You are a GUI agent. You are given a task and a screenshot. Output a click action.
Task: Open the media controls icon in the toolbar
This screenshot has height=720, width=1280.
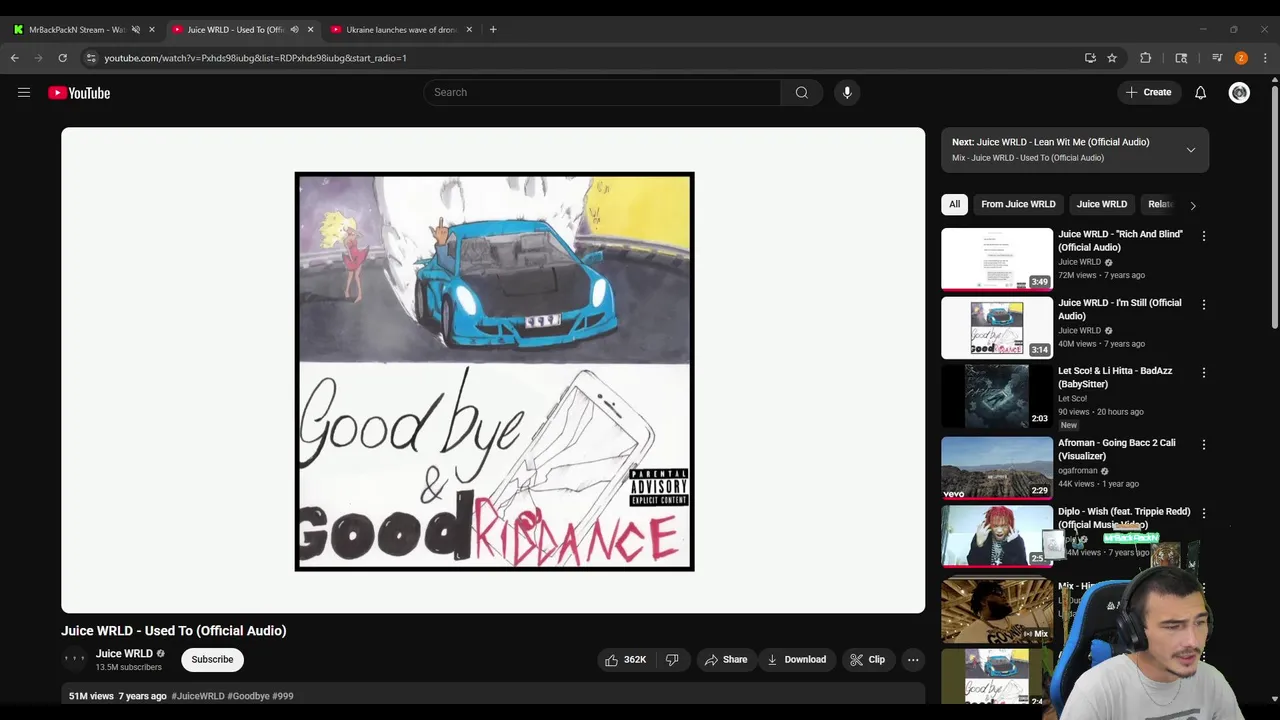(x=1217, y=58)
